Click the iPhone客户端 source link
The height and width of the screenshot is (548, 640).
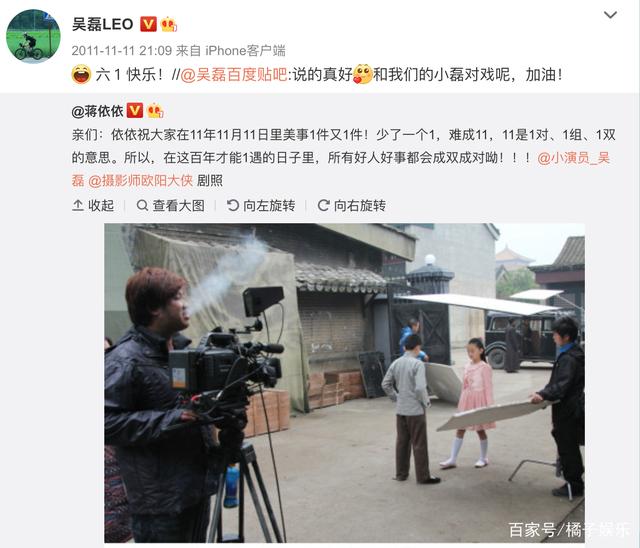[245, 51]
